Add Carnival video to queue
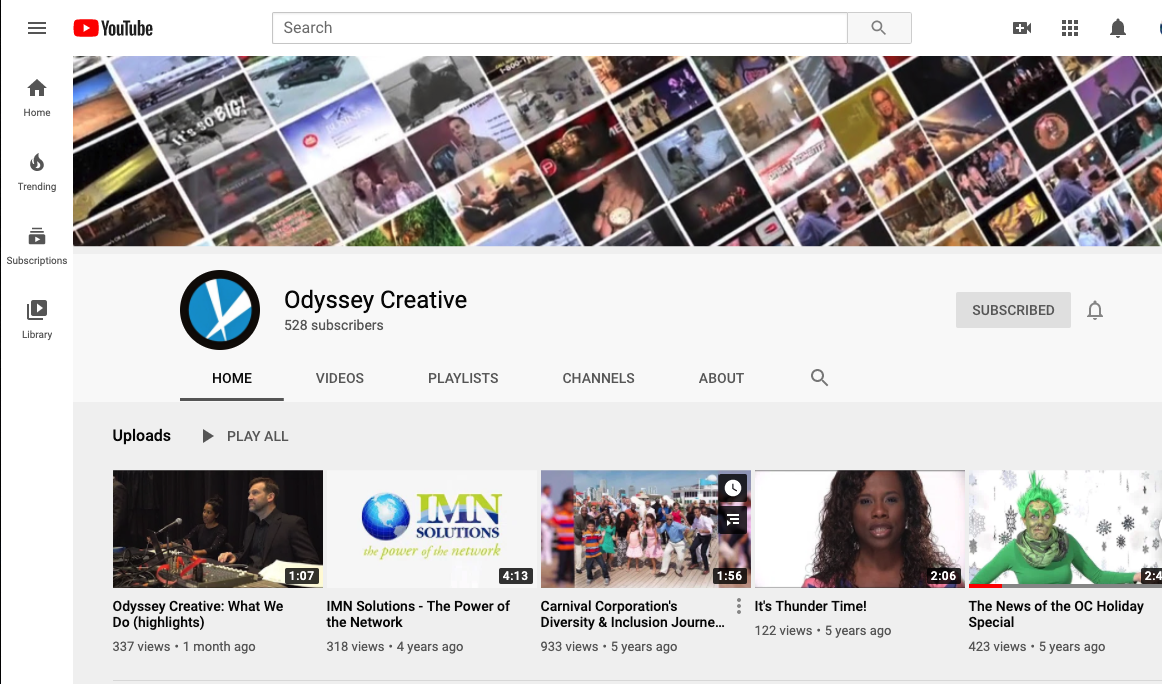Screen dimensions: 1162x684 coord(733,520)
